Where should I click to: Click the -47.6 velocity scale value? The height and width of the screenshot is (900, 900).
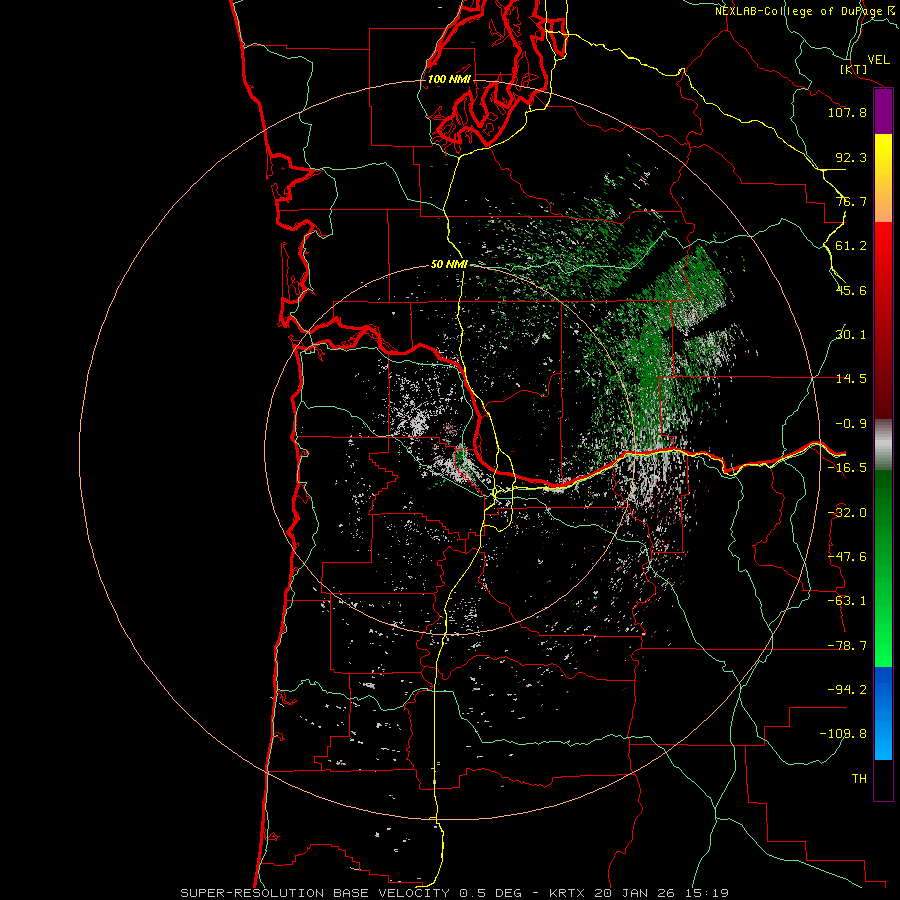pos(847,557)
